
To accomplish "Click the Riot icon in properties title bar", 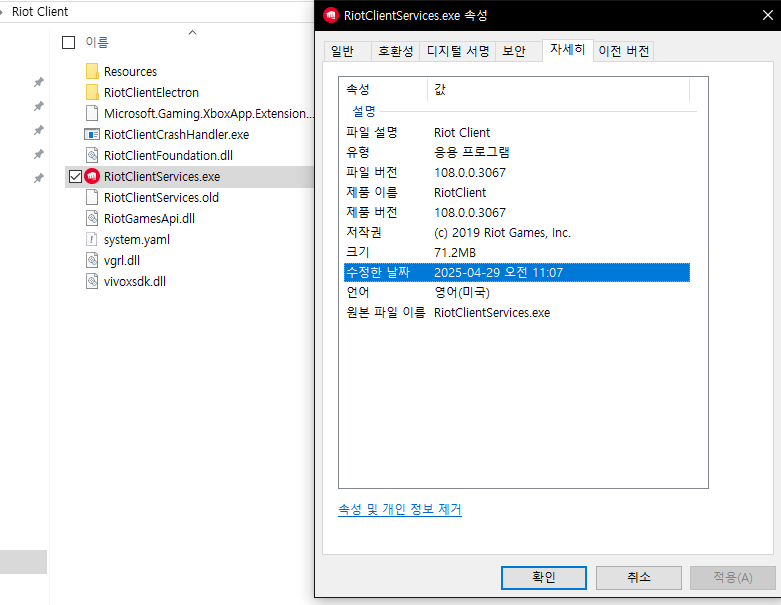I will pyautogui.click(x=331, y=15).
